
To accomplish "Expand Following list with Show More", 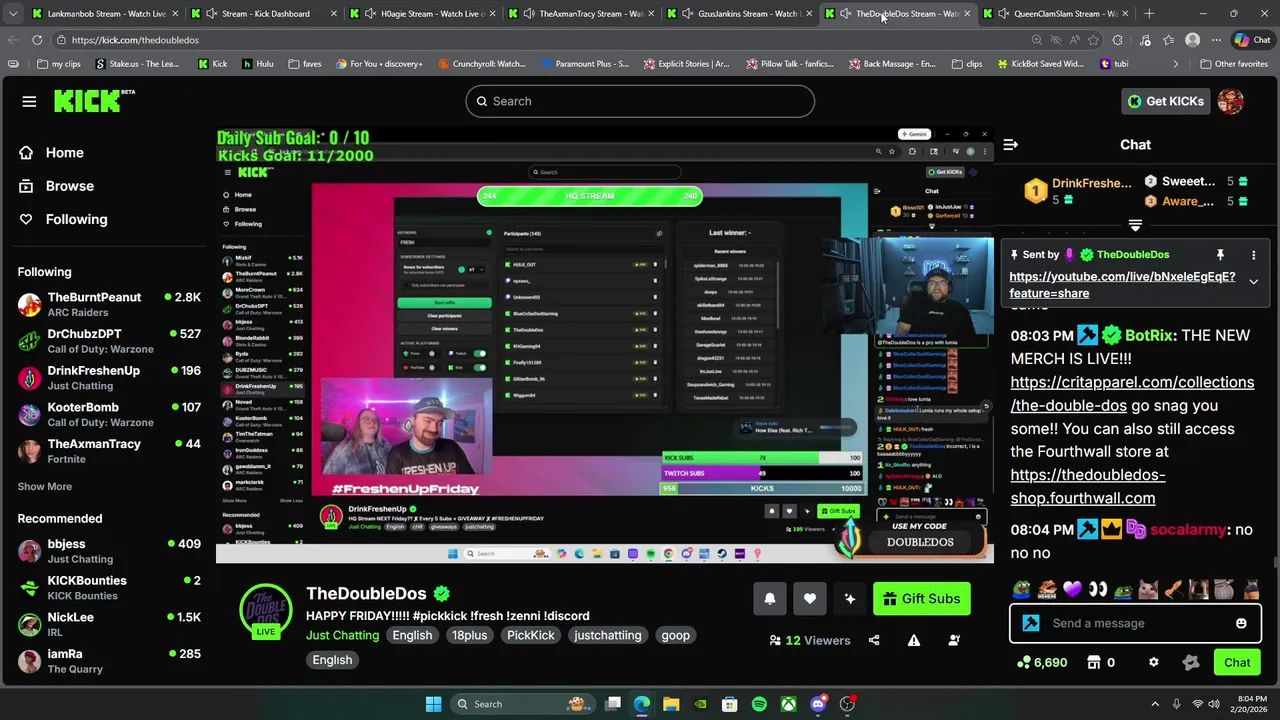I will [44, 486].
